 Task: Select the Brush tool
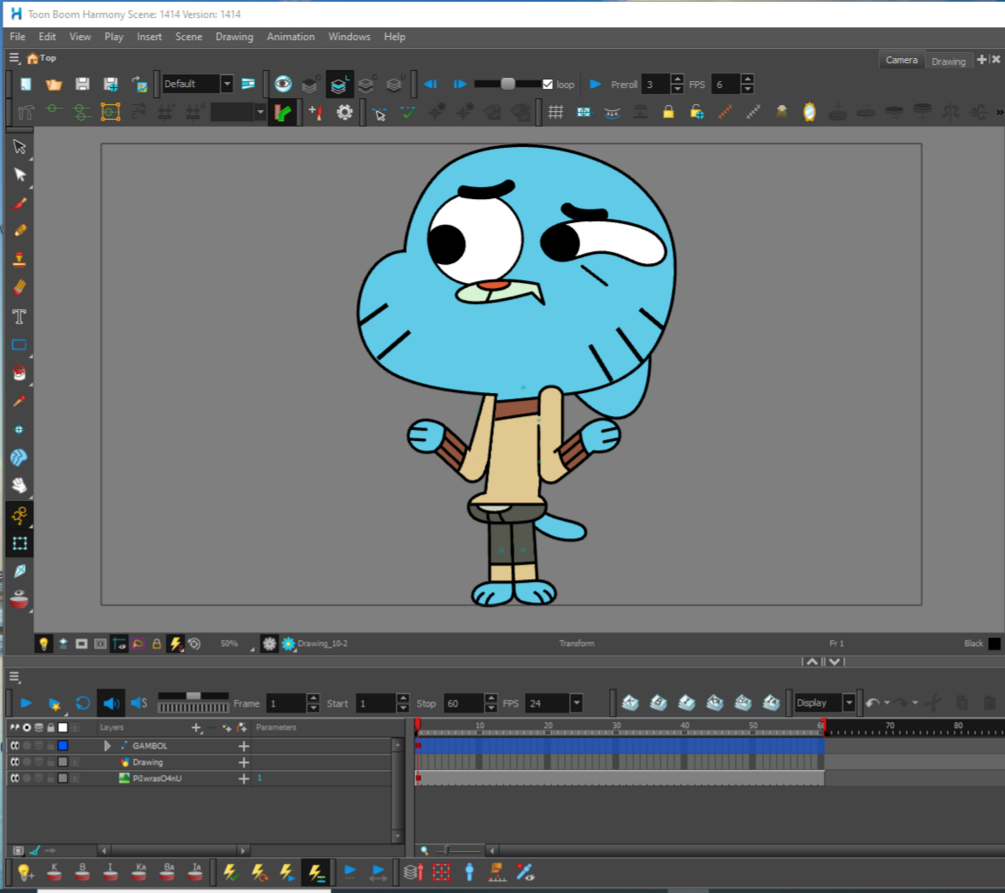click(x=19, y=204)
